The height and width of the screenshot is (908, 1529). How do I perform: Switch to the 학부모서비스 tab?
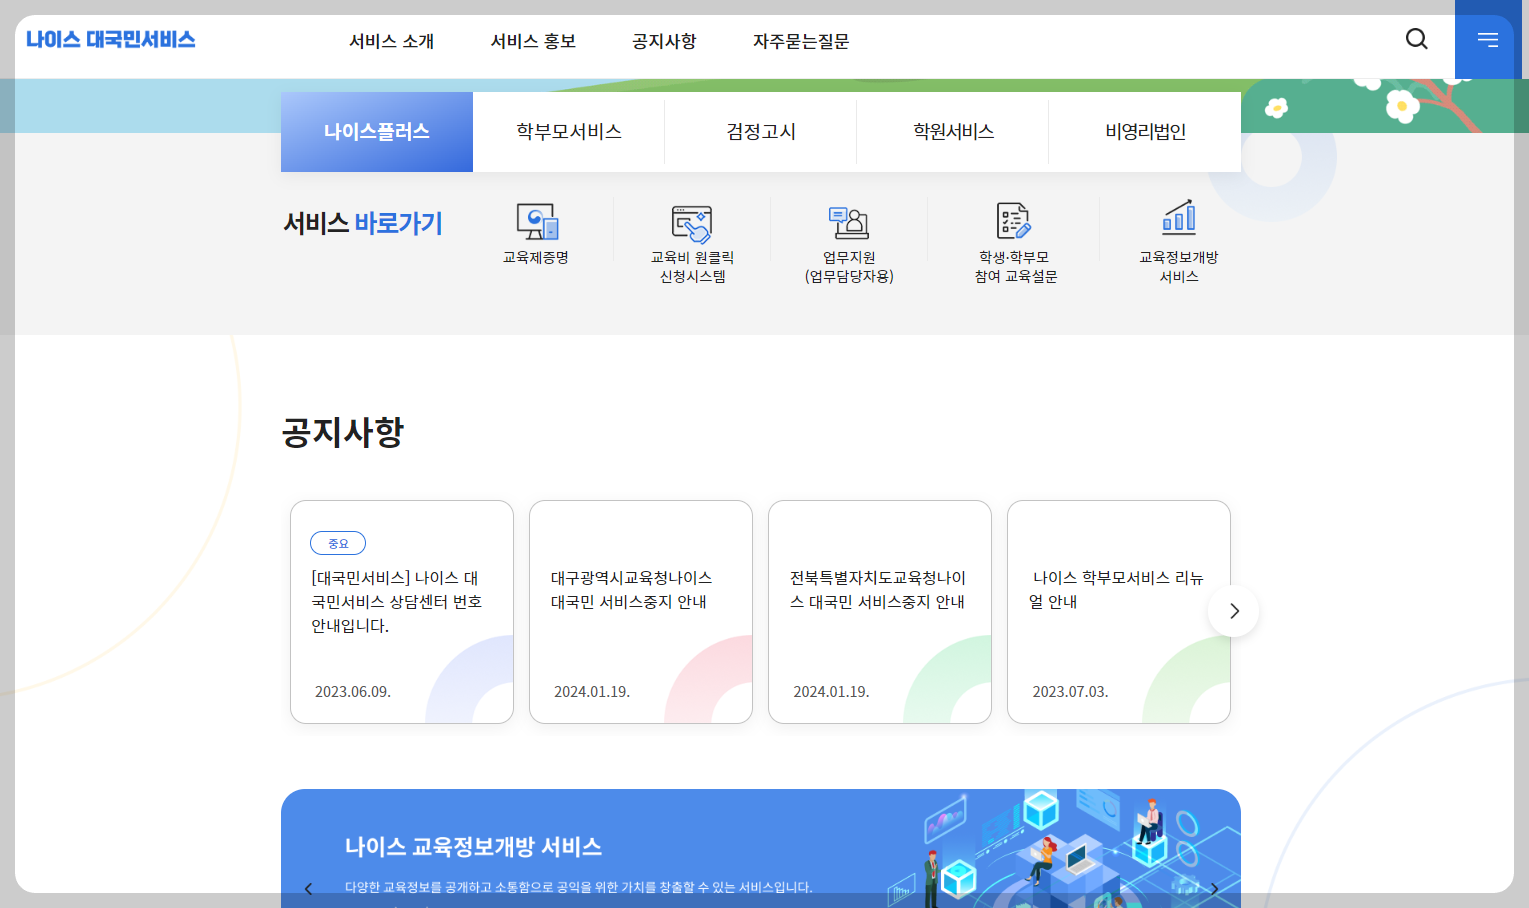click(568, 131)
